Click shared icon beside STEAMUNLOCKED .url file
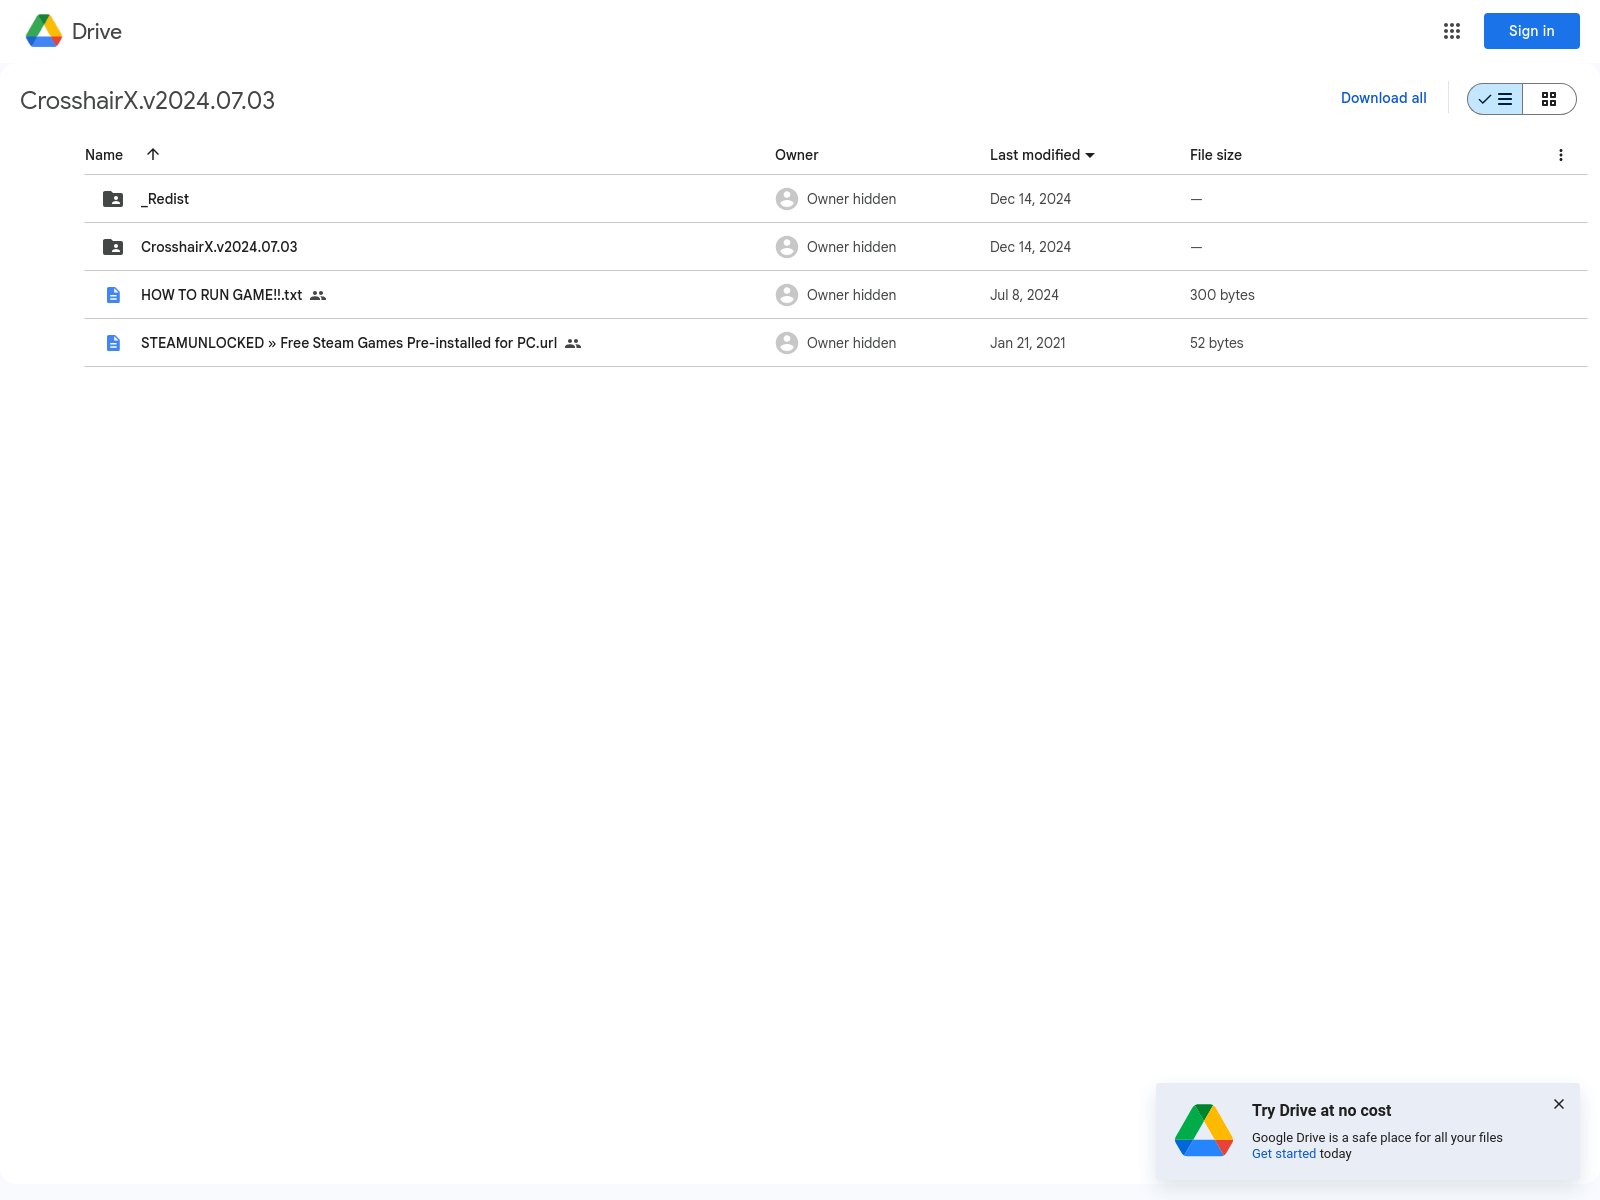This screenshot has height=1200, width=1600. pos(573,343)
